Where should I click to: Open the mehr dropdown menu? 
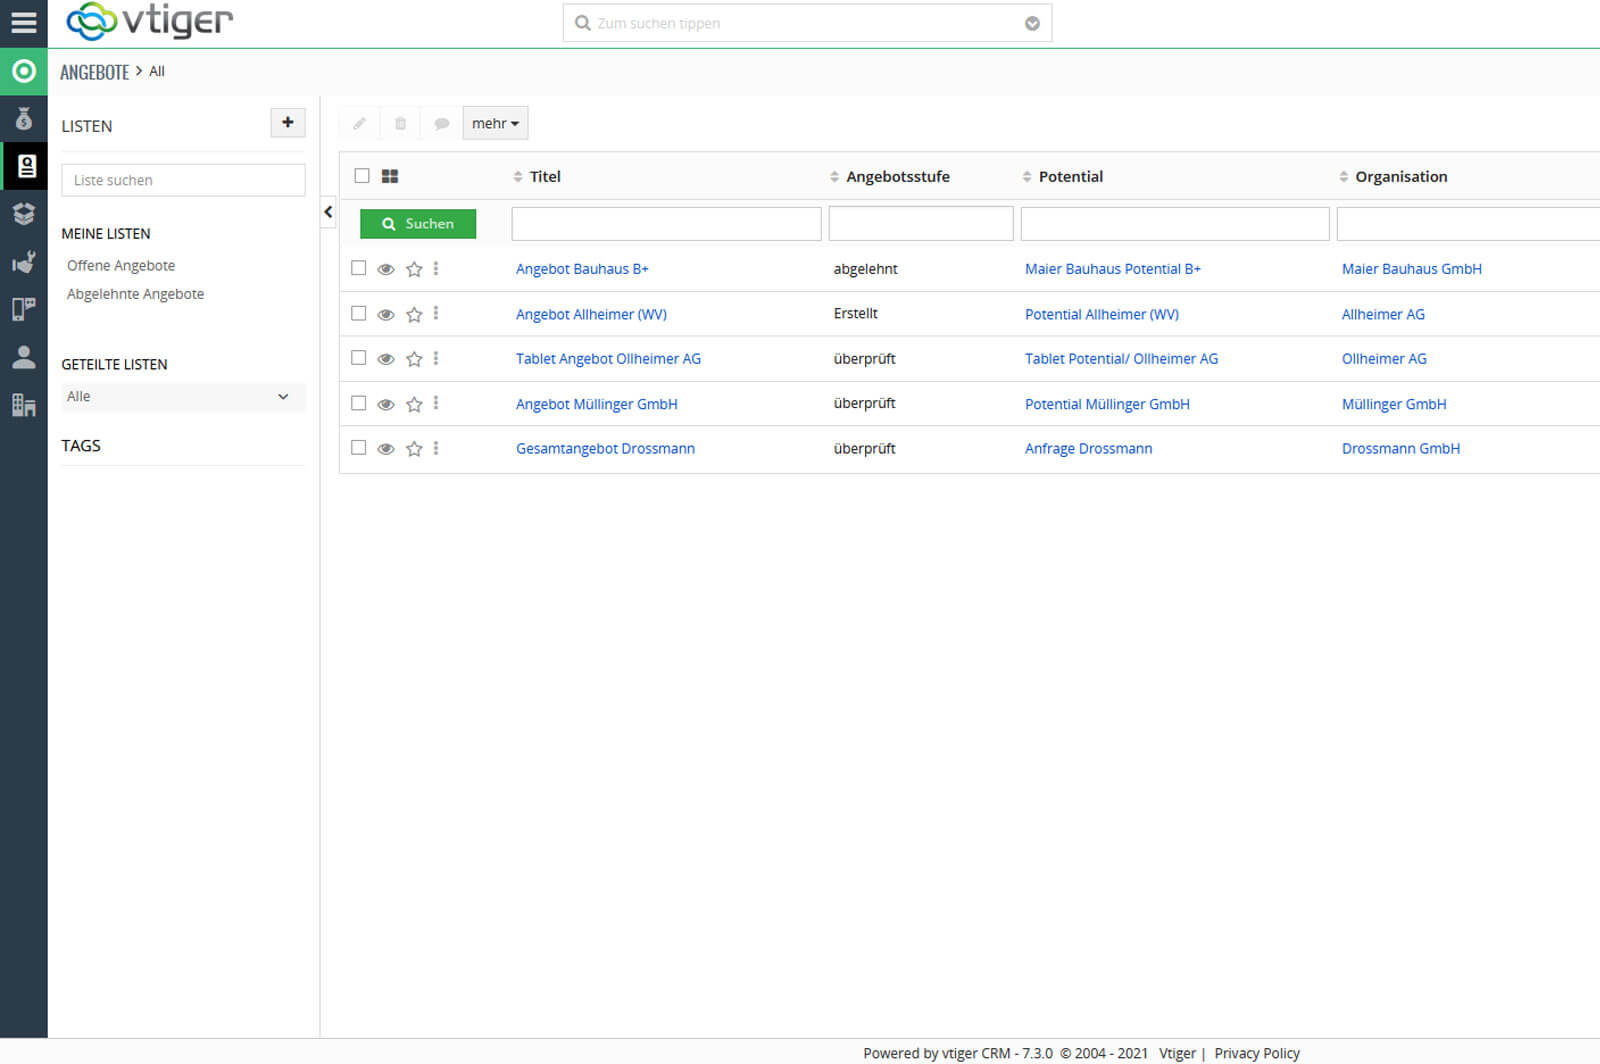point(495,124)
